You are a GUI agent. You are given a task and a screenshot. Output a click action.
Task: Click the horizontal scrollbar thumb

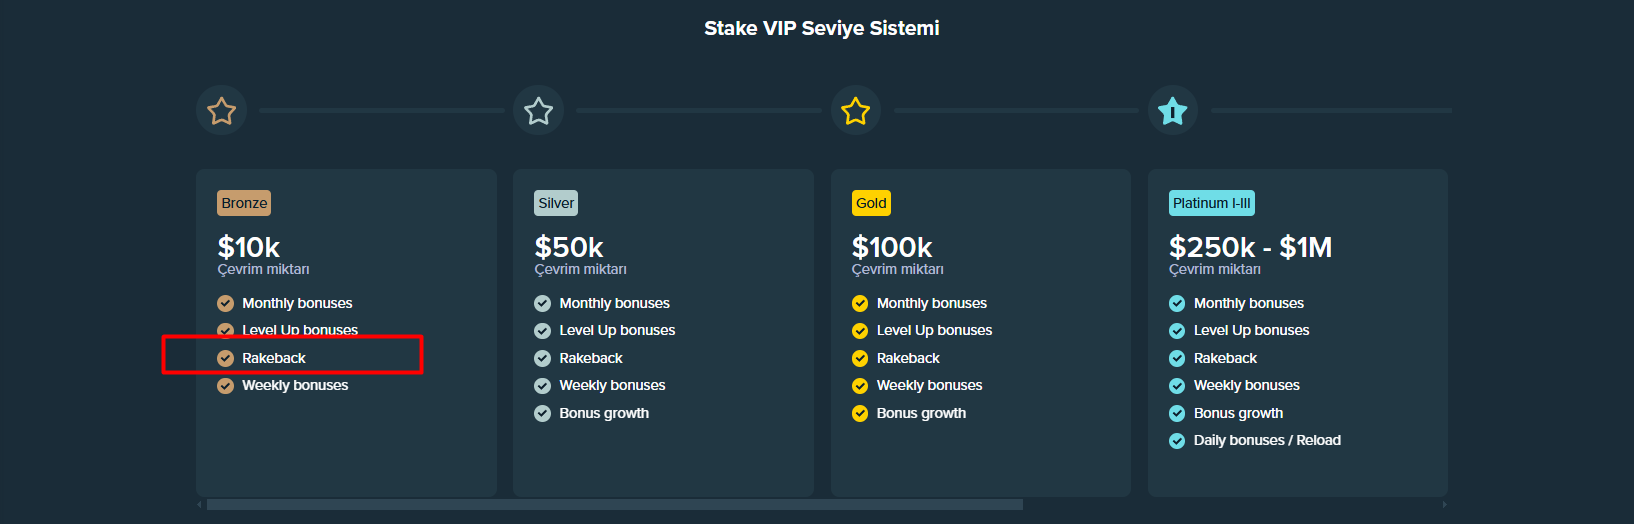click(x=614, y=505)
